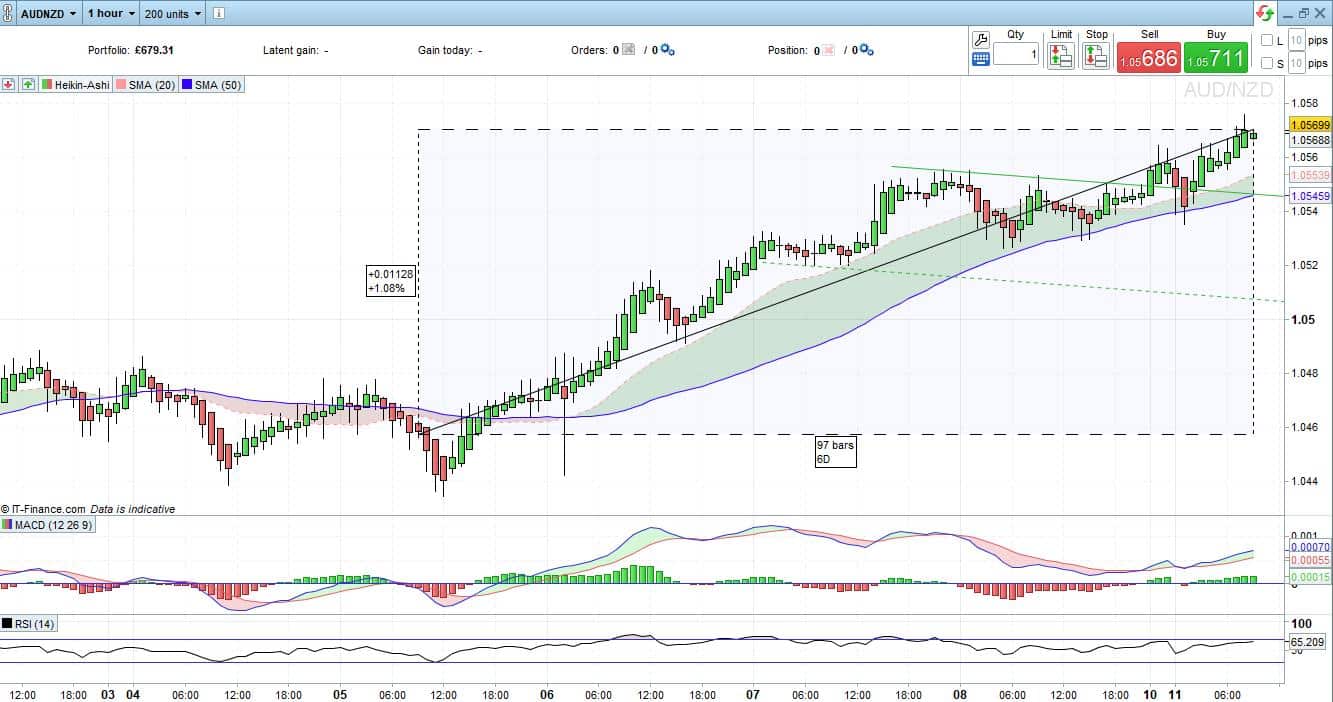Click the red down-arrow indicator icon
Image resolution: width=1333 pixels, height=702 pixels.
9,85
